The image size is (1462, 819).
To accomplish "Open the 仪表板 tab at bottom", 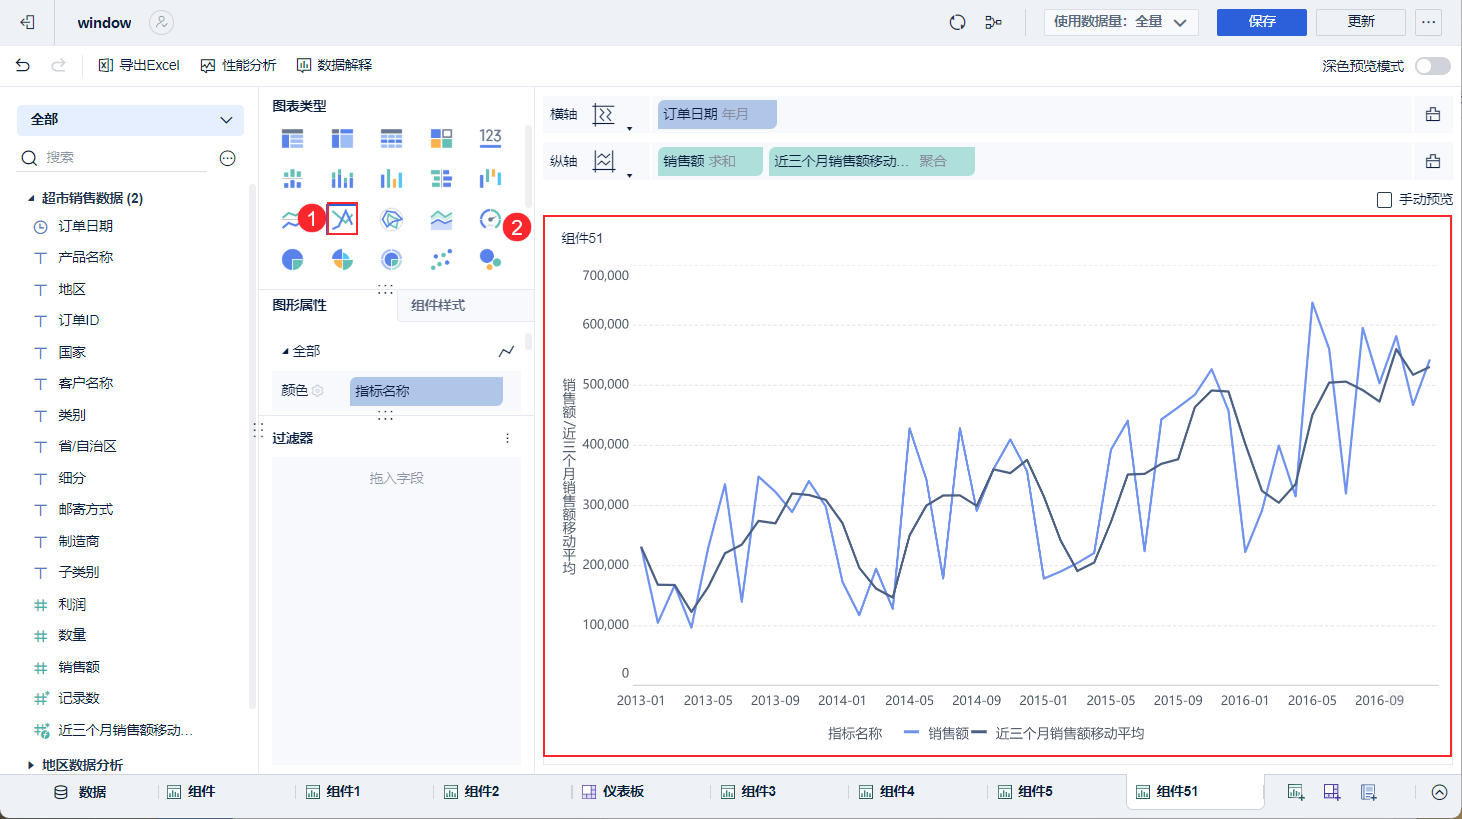I will 613,792.
